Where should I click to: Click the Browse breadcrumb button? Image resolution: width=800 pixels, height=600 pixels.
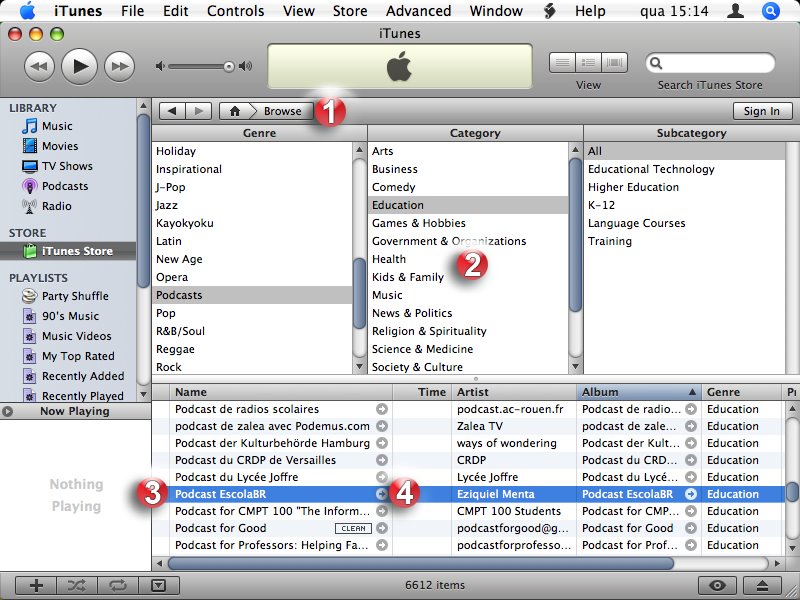(282, 111)
